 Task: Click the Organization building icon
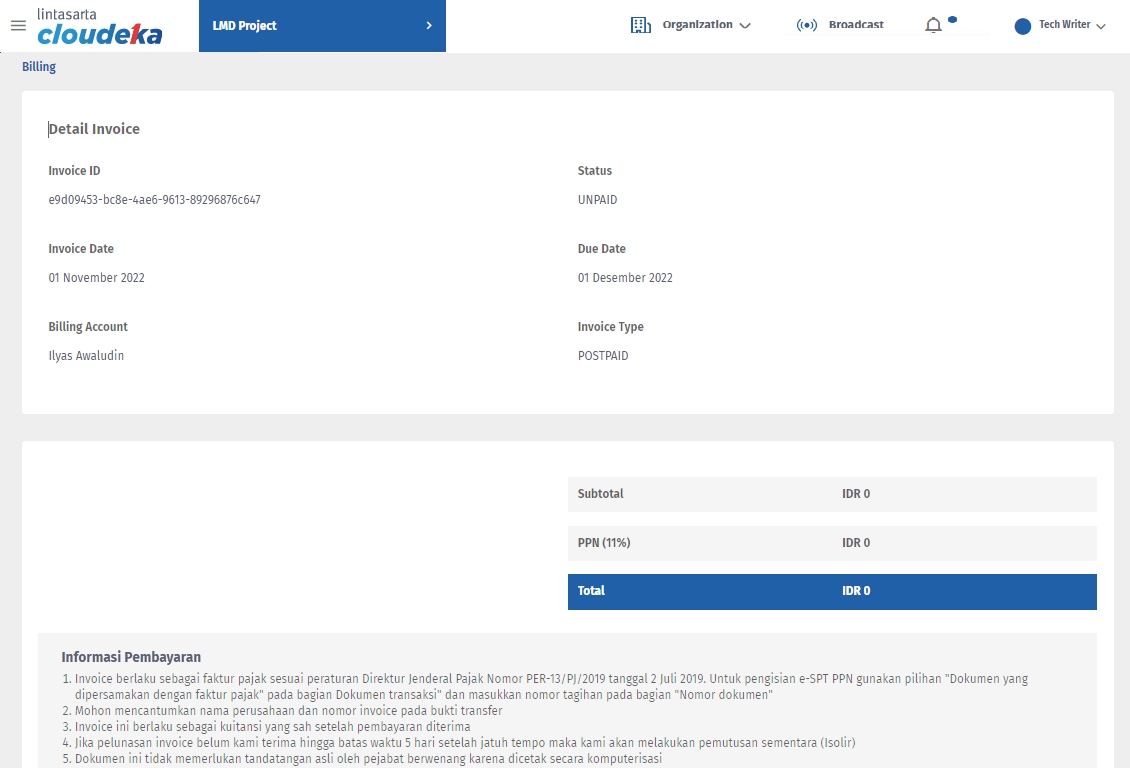tap(641, 25)
